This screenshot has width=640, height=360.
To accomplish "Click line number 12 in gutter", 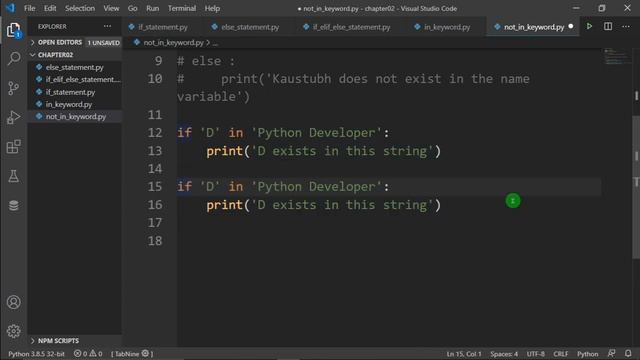I will (155, 133).
